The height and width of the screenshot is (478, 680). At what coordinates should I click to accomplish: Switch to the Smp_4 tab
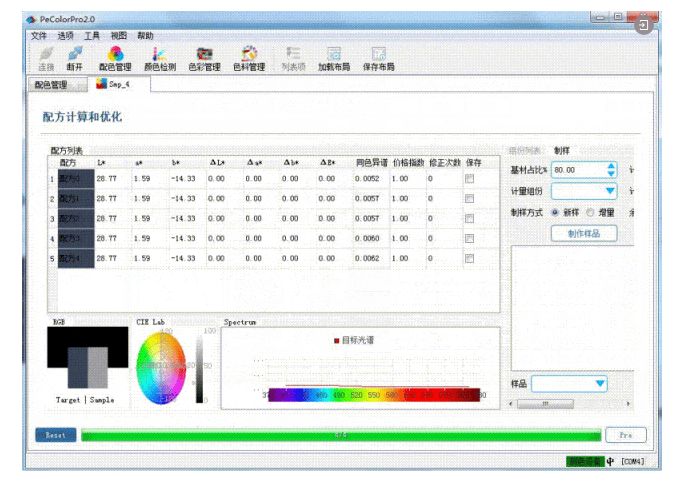point(118,85)
